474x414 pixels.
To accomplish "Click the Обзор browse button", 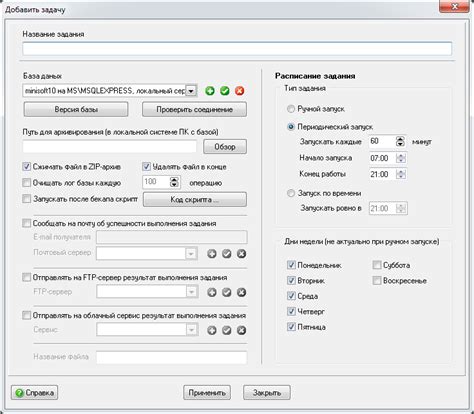I will click(225, 147).
